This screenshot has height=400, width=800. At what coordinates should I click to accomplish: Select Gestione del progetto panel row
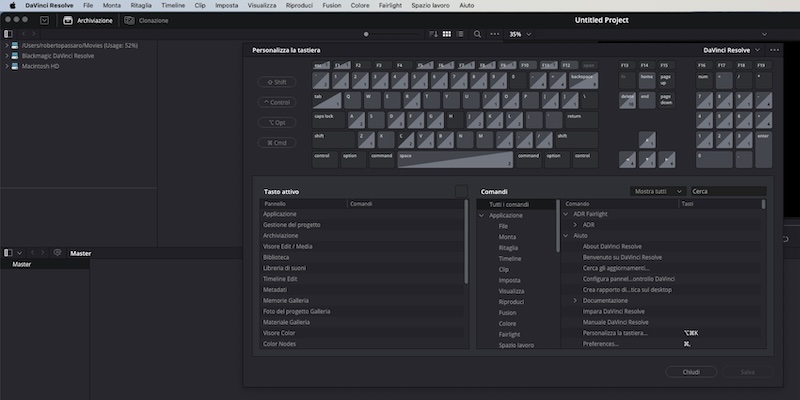(362, 224)
